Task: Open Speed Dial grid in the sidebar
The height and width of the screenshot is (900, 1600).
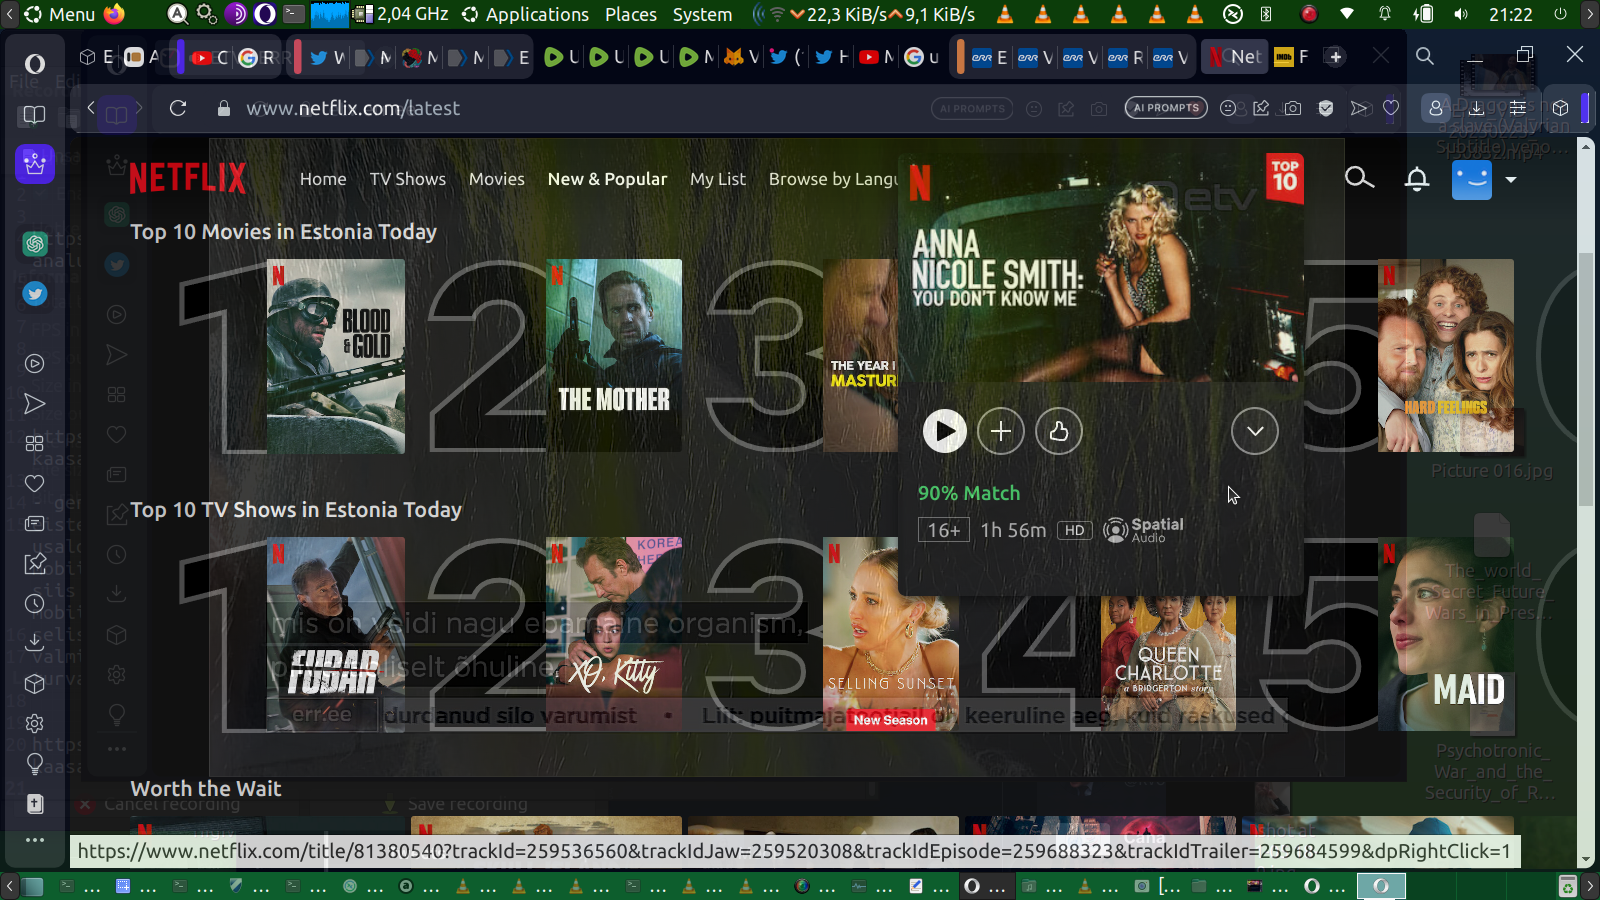Action: click(35, 444)
